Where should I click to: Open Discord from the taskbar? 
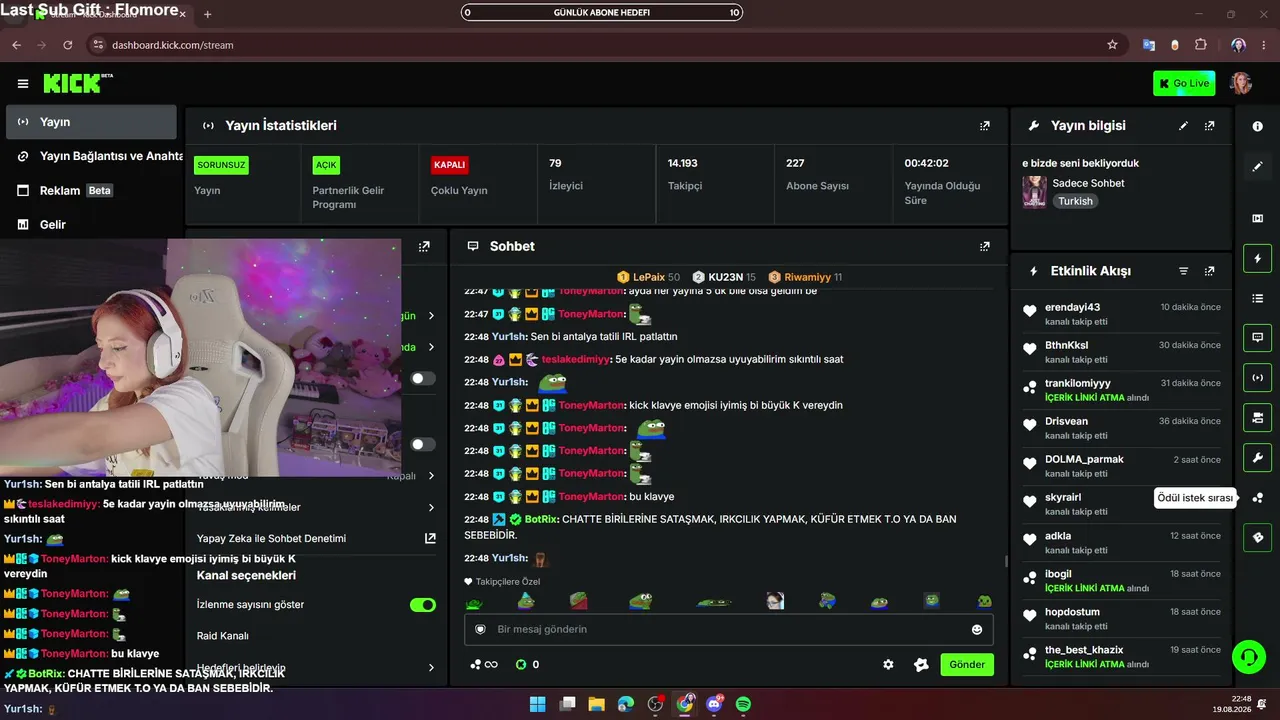coord(714,704)
